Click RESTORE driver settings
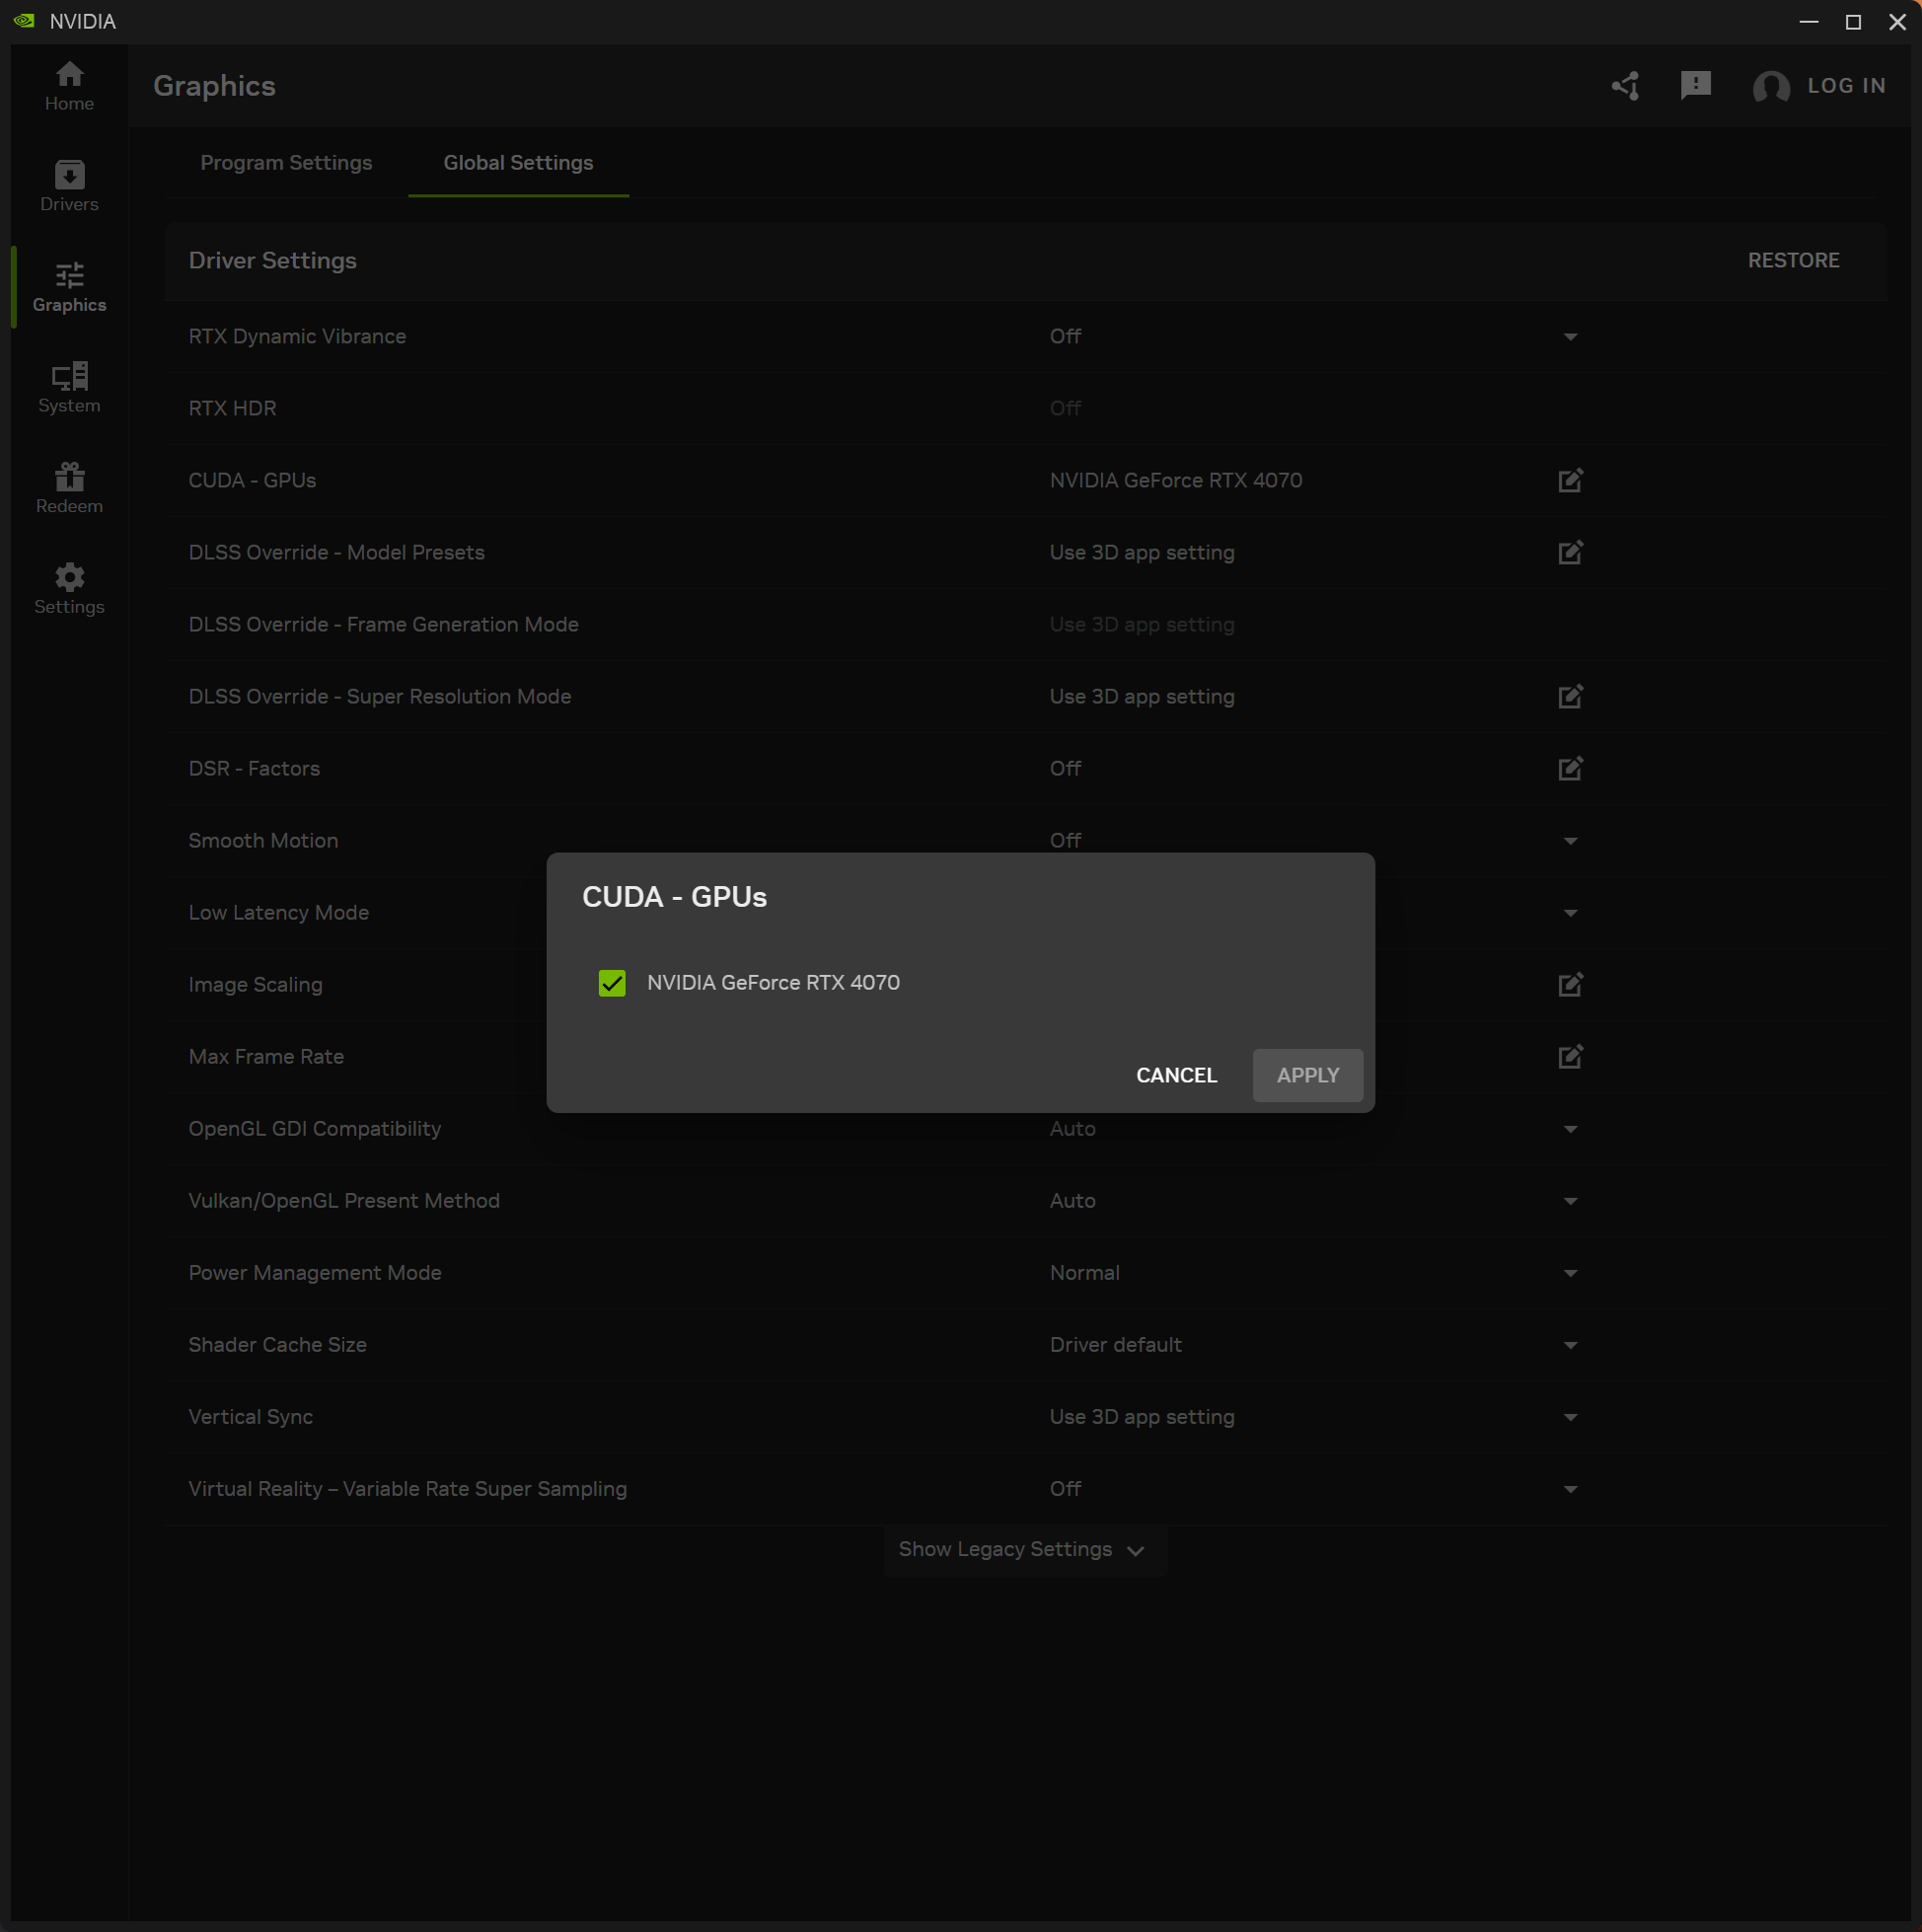1922x1932 pixels. tap(1792, 260)
